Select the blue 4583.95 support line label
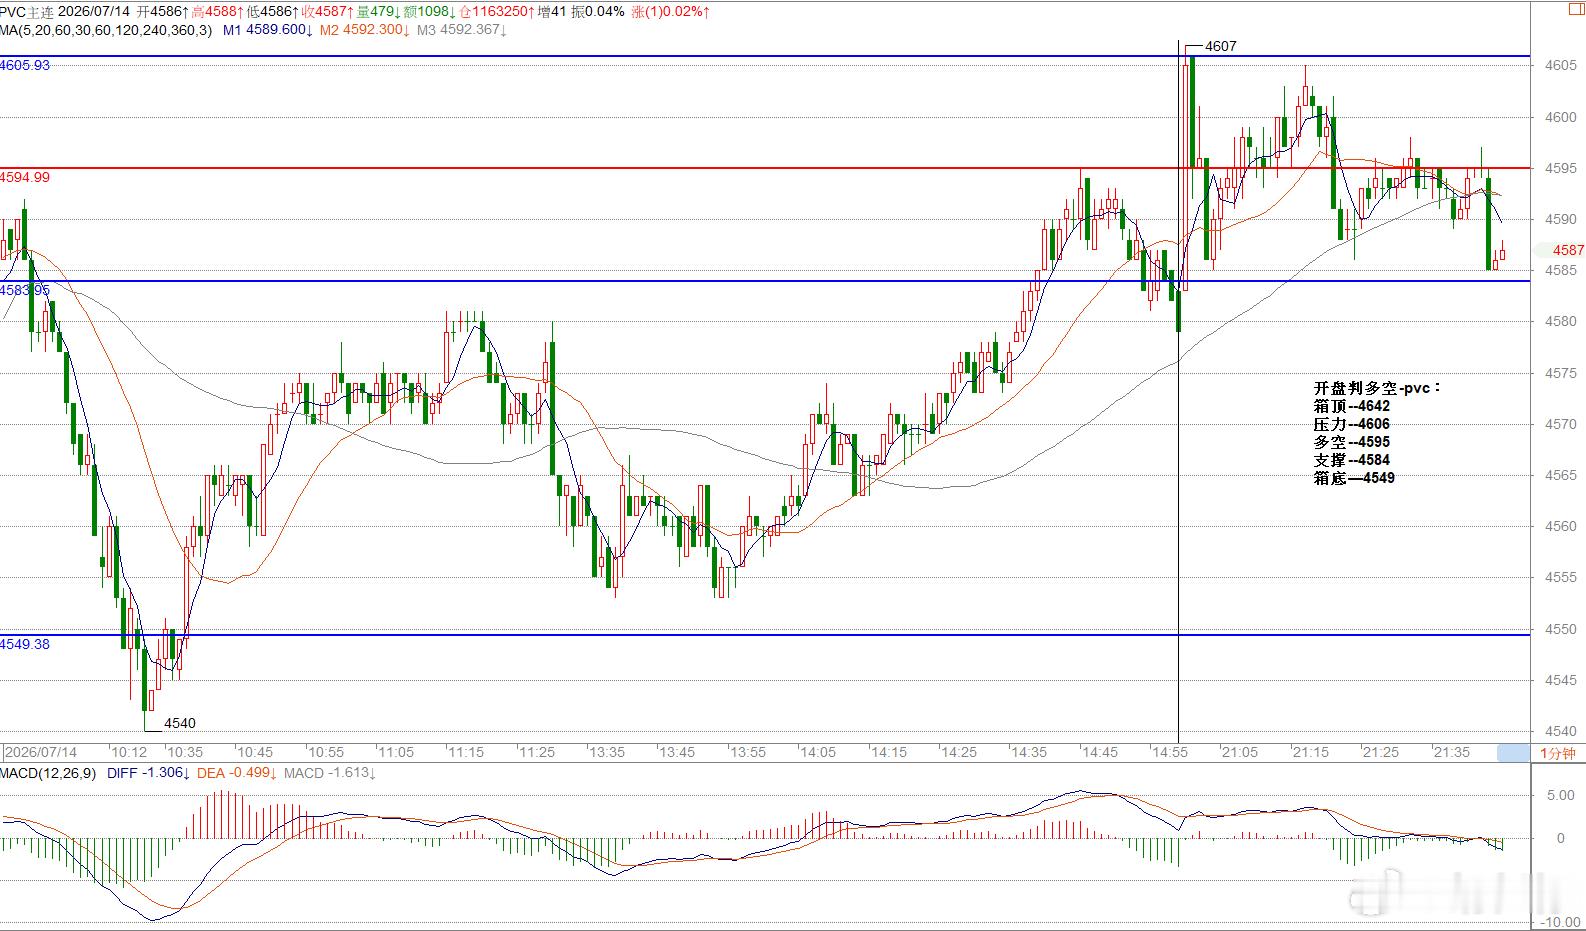The image size is (1586, 931). tap(25, 290)
